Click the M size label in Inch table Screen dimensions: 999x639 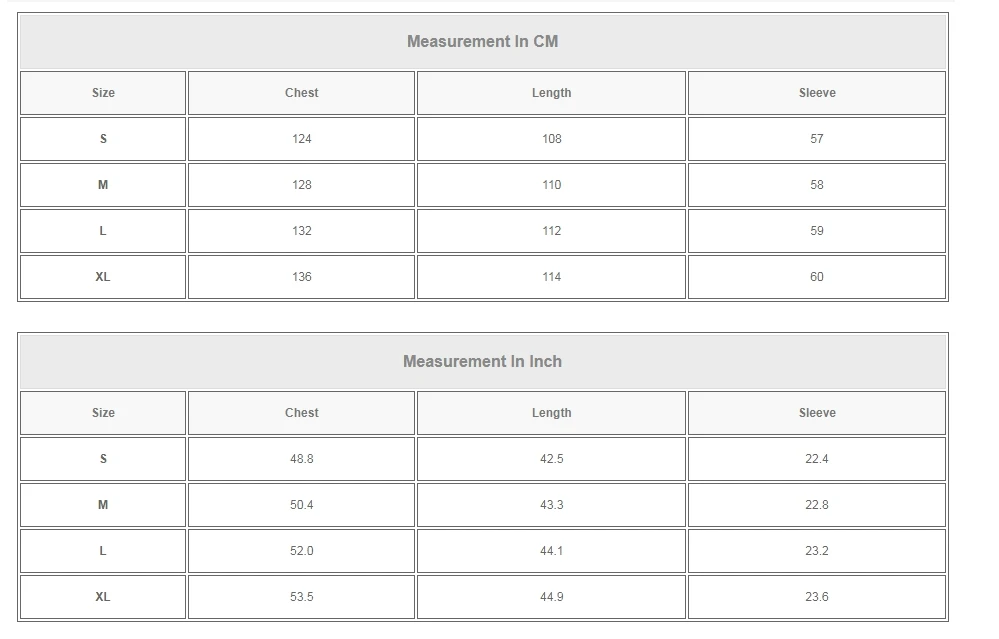coord(103,505)
